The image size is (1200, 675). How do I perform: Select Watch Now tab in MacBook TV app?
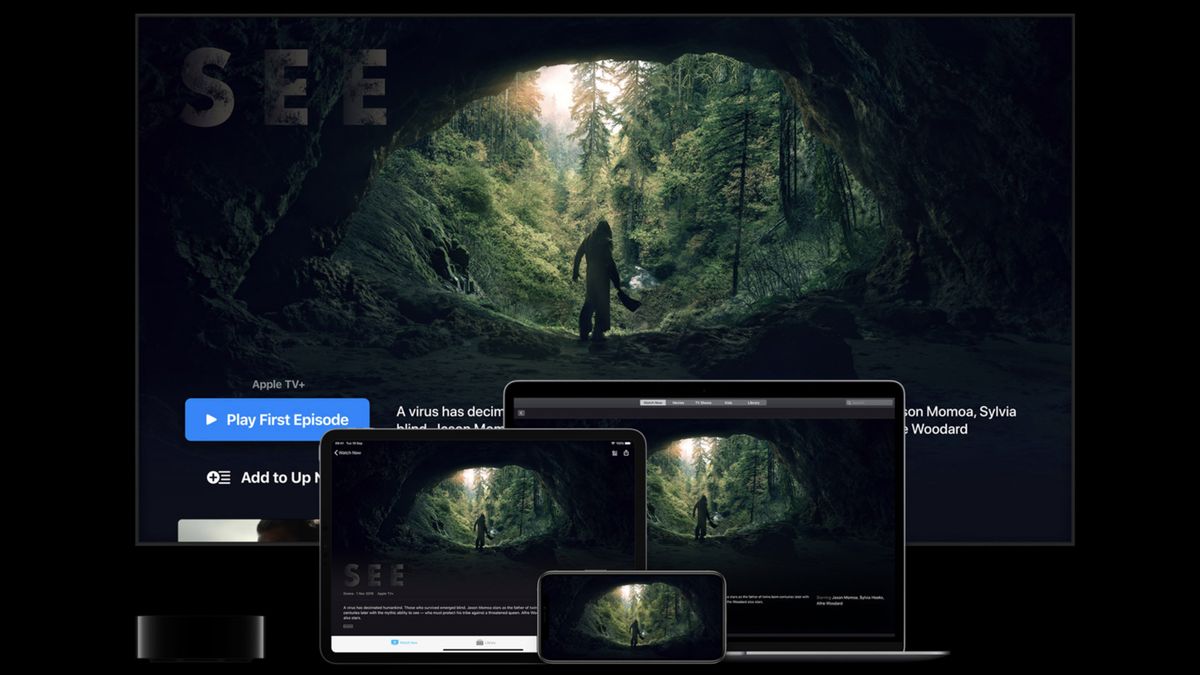[x=653, y=403]
